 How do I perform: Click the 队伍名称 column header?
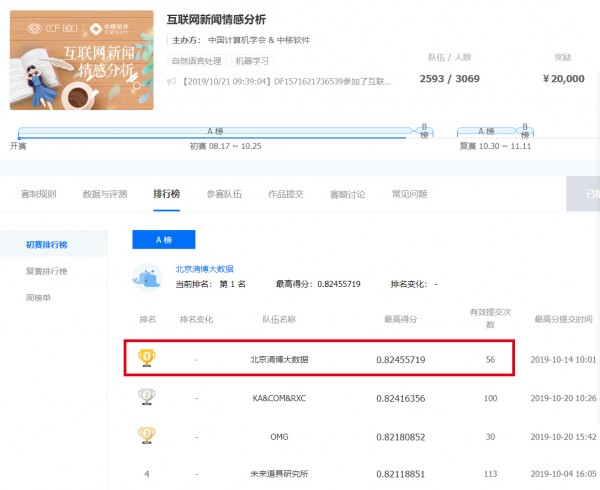[279, 319]
